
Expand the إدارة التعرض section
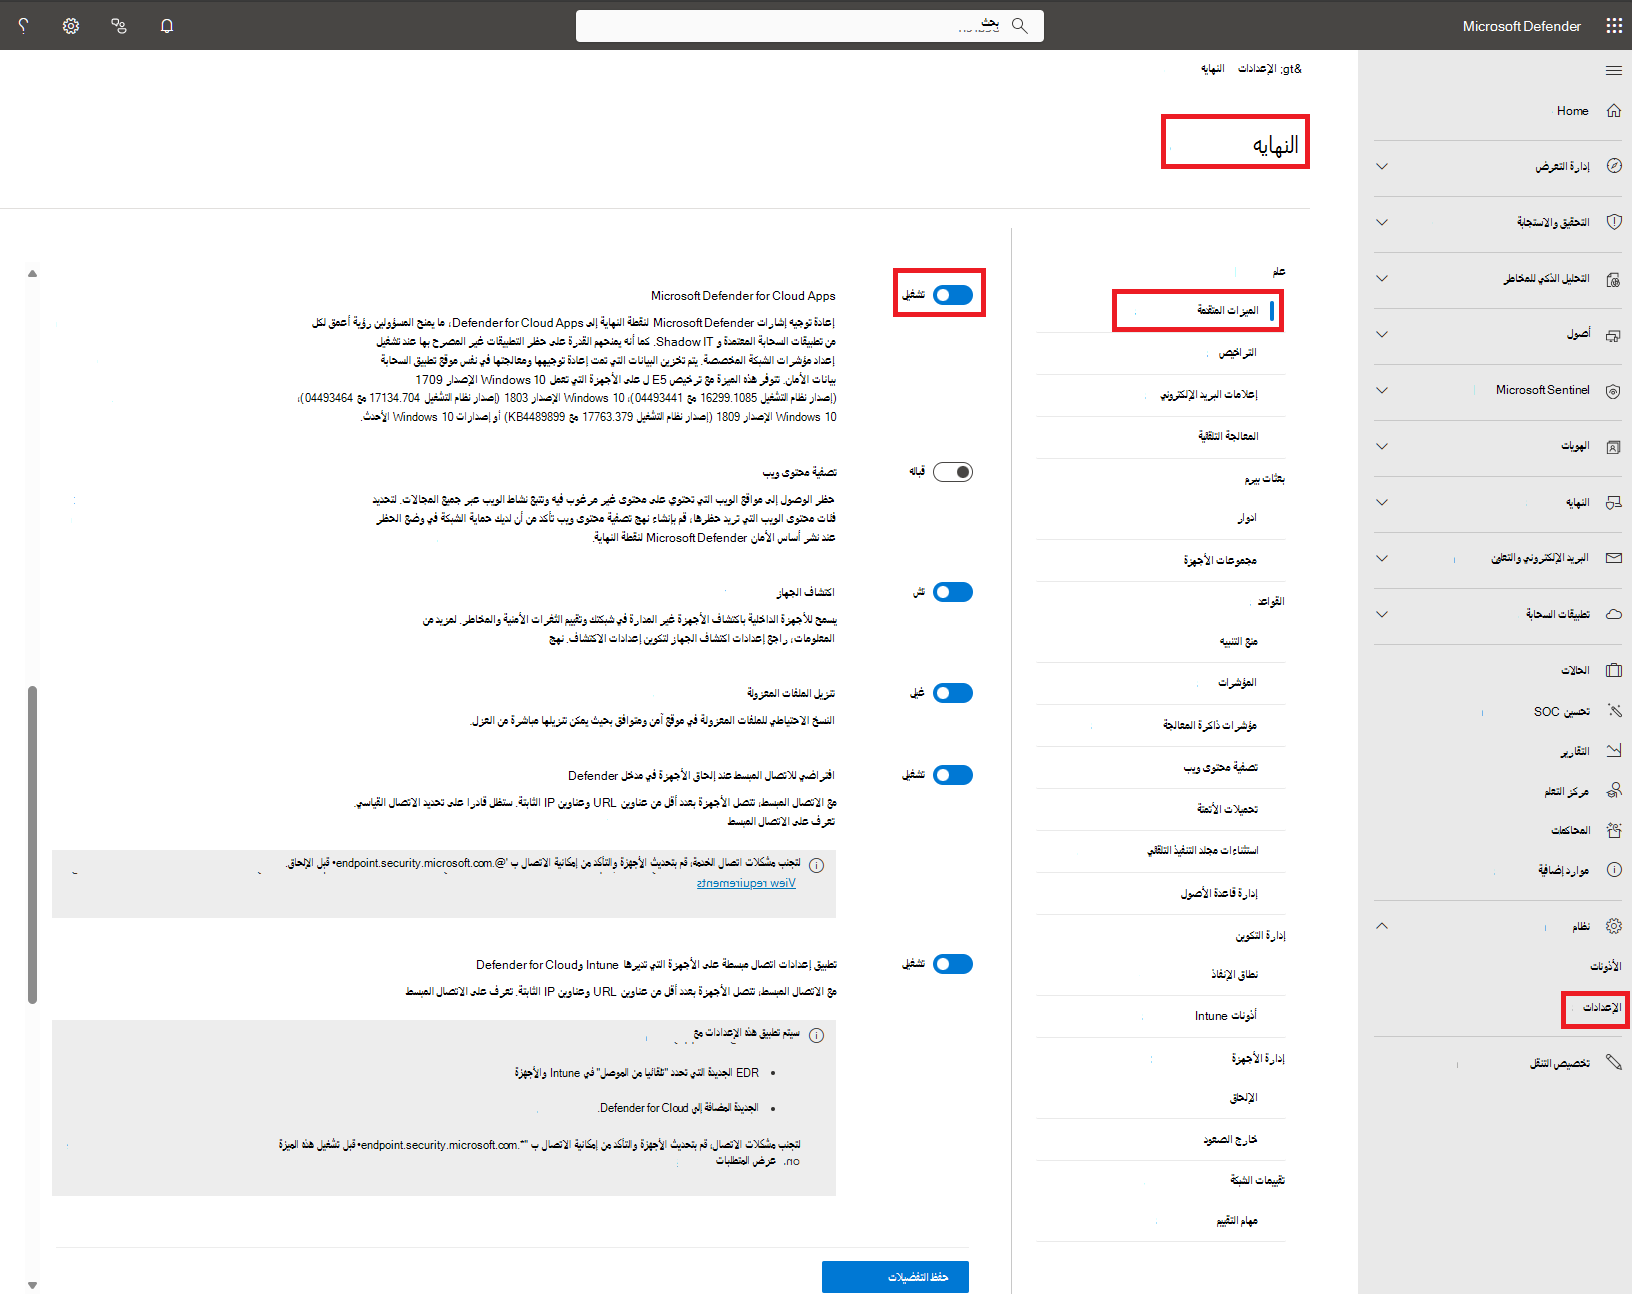(x=1381, y=167)
